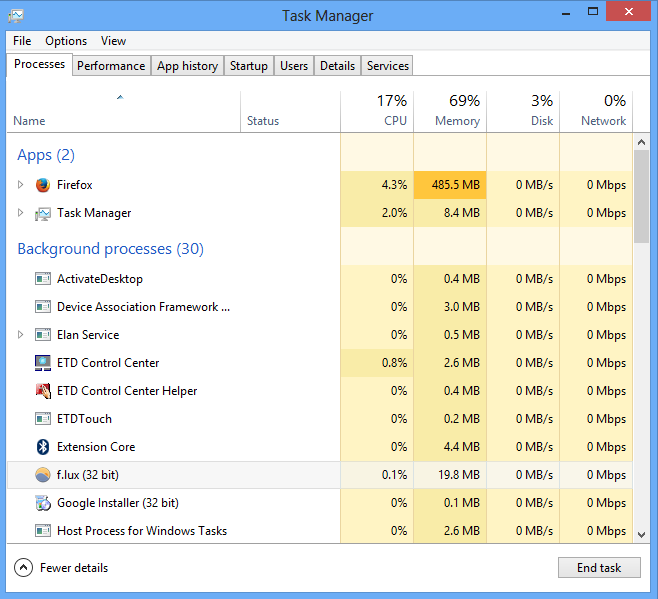Expand the Firefox process group
This screenshot has height=599, width=658.
pos(20,185)
